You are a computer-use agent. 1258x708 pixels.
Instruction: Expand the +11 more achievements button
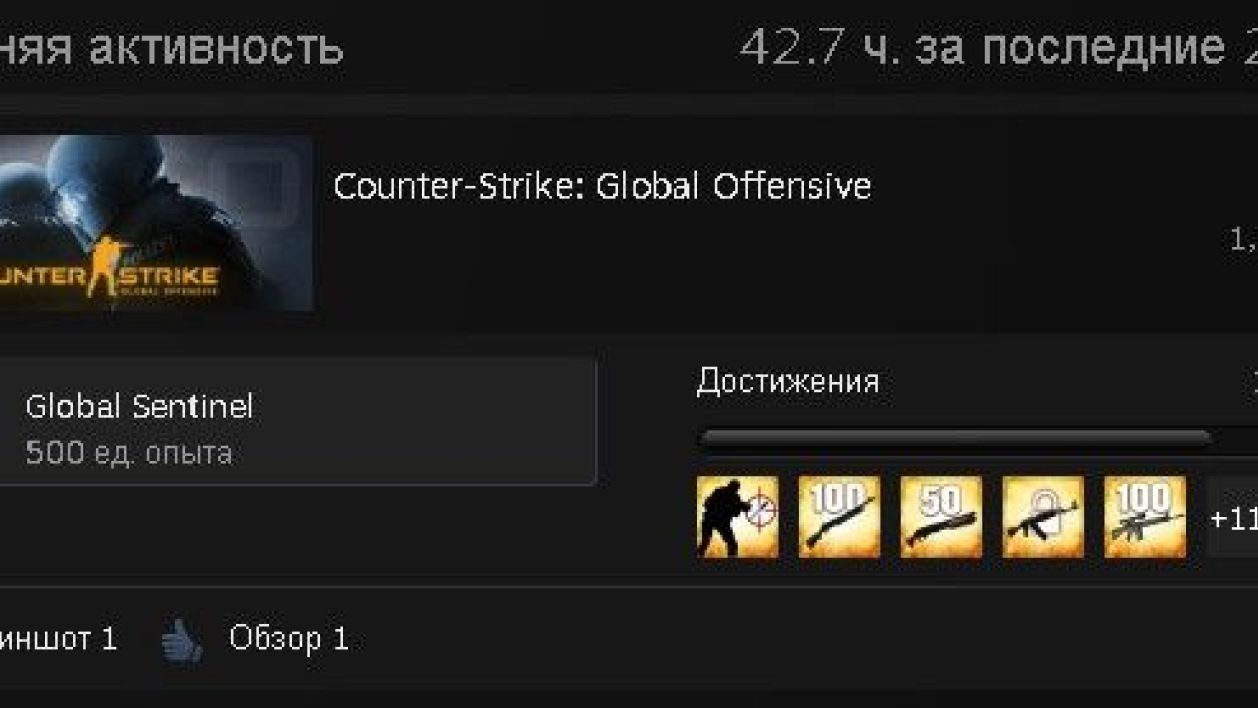(1232, 517)
